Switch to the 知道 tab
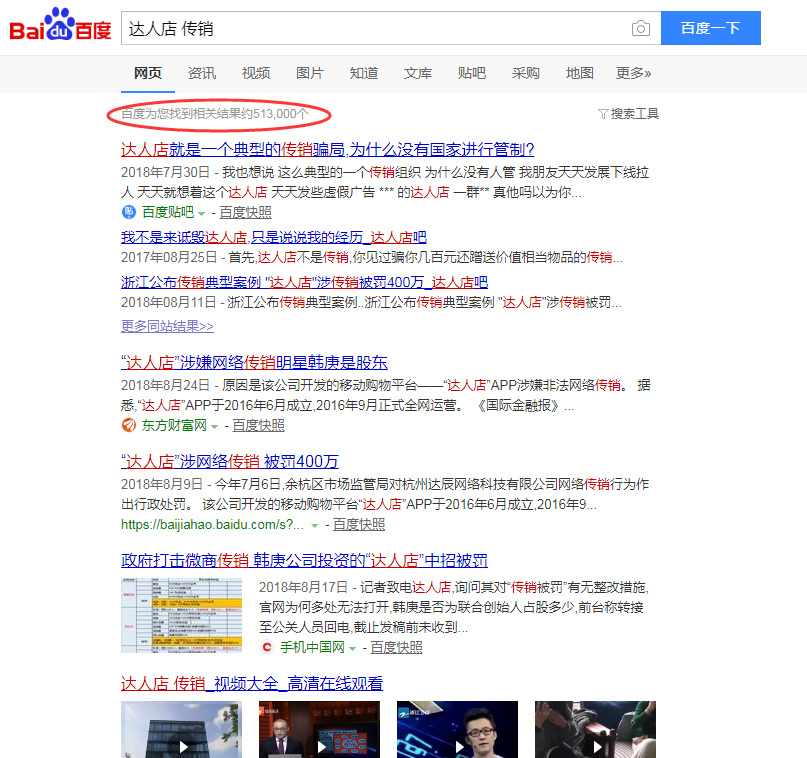Screen dimensions: 807x758 [x=364, y=73]
